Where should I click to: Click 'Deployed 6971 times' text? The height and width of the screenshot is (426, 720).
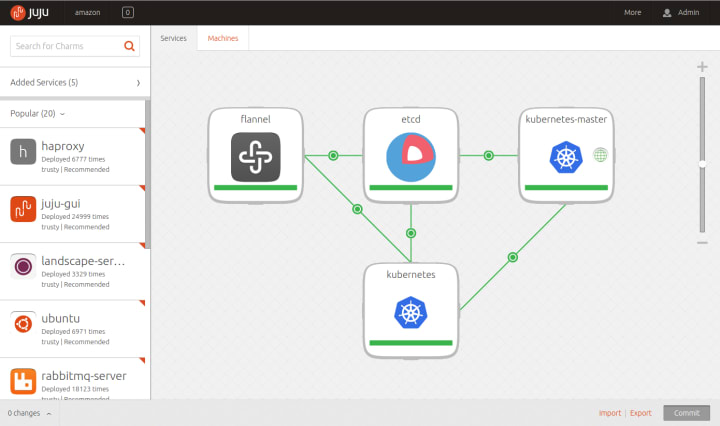(x=73, y=331)
